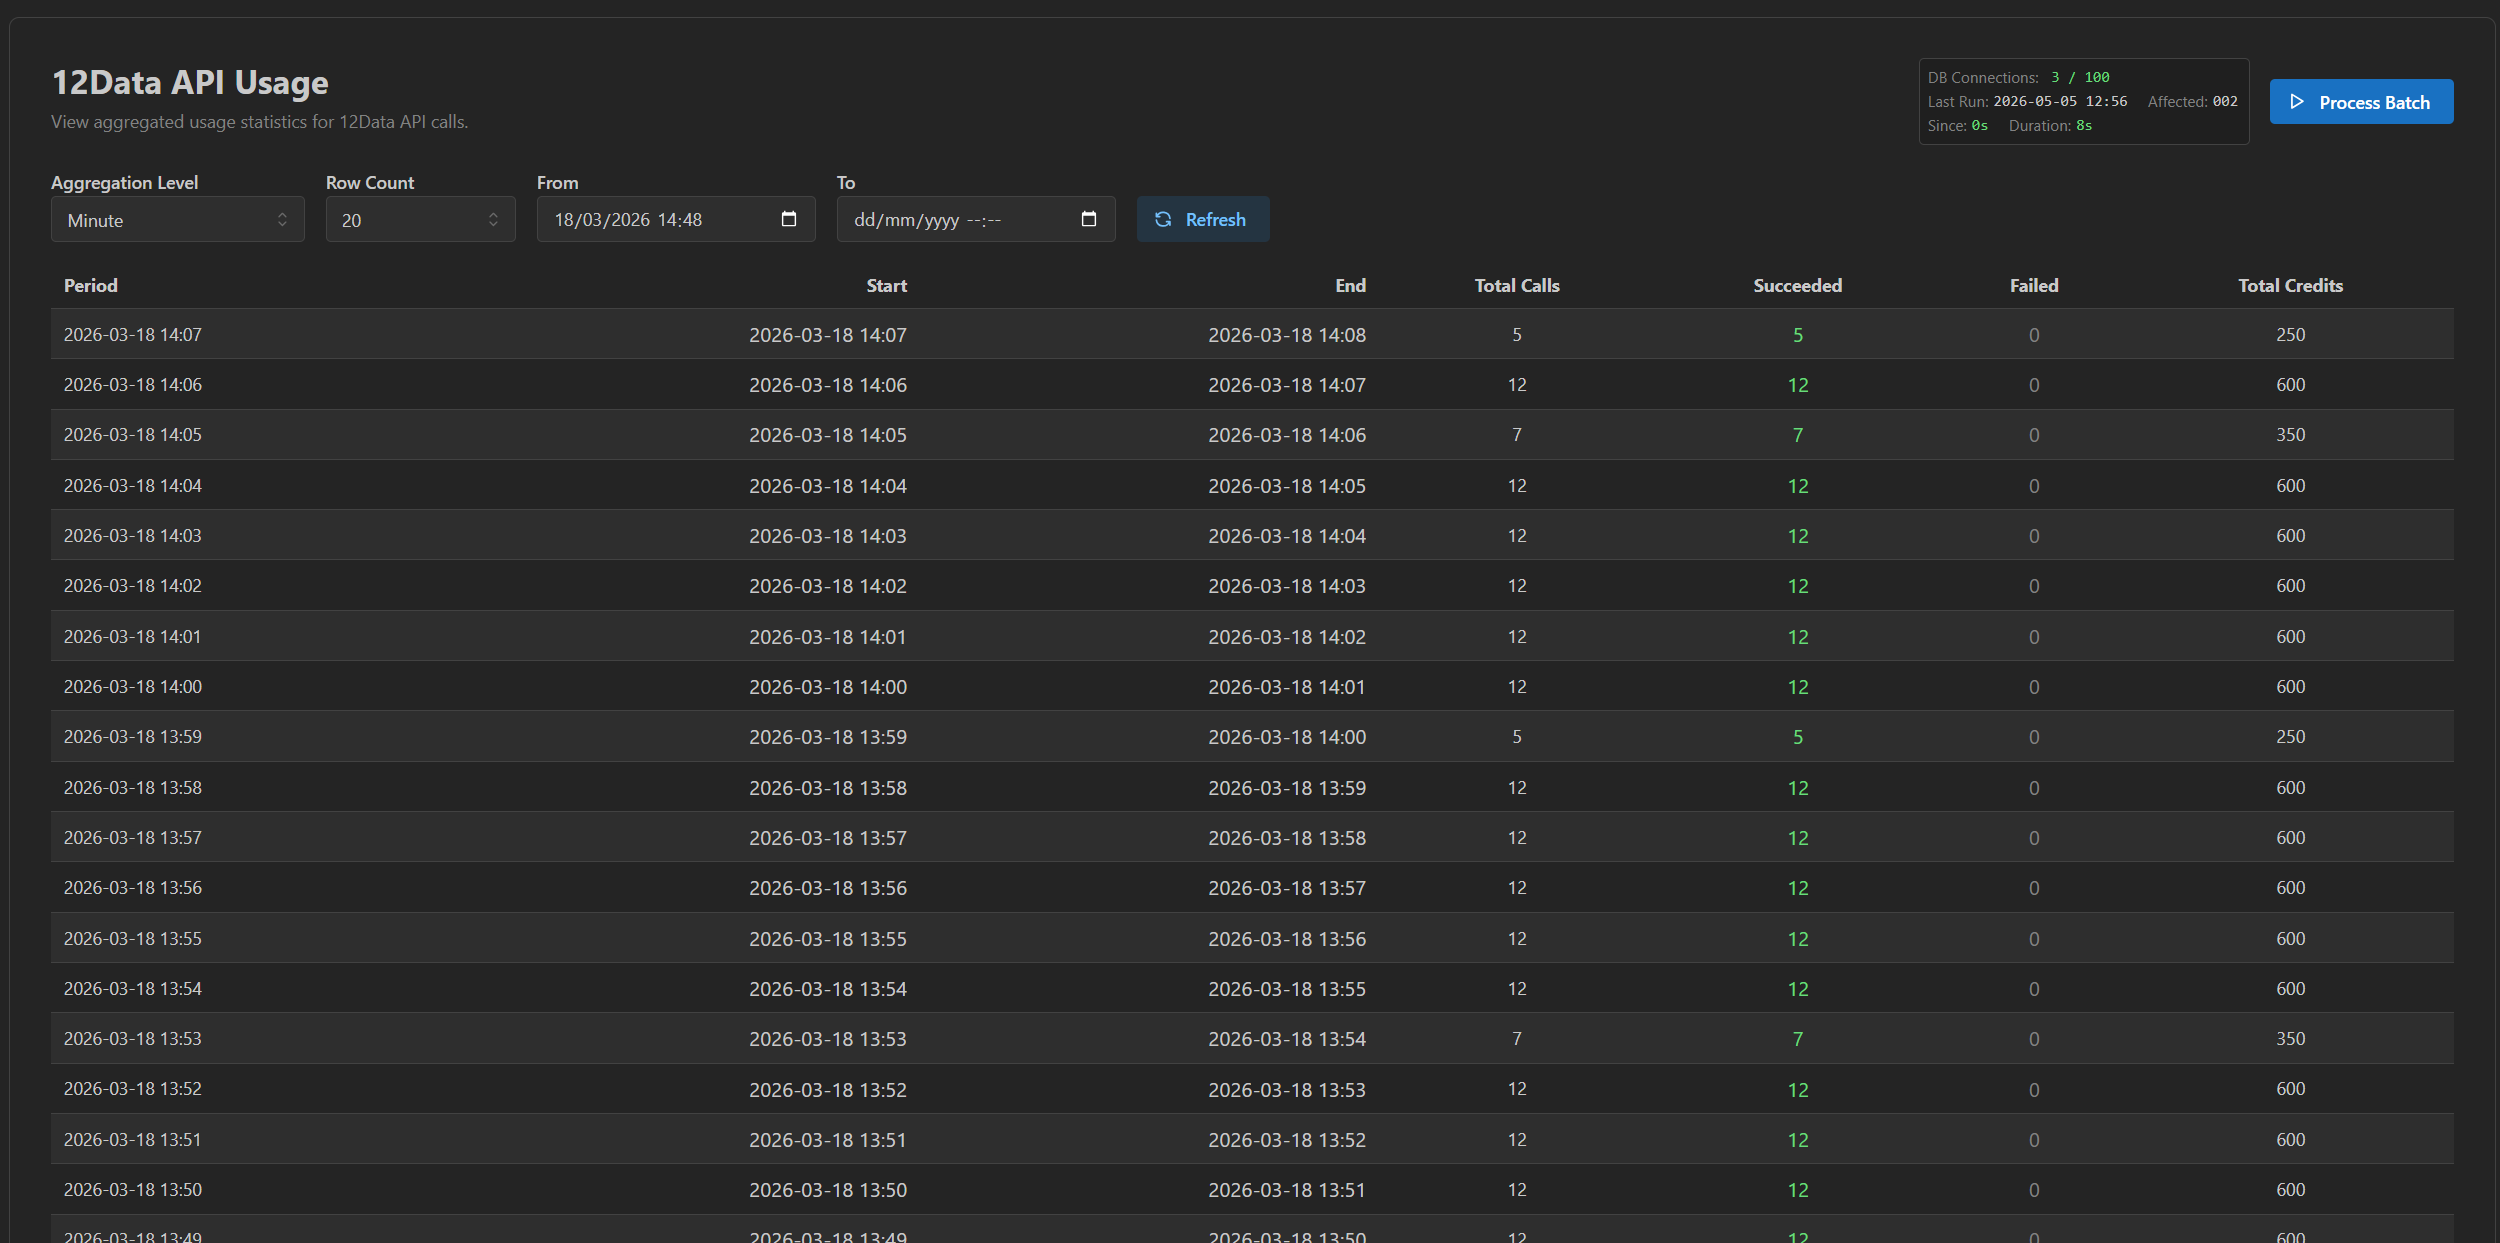Click the Process Batch button

point(2361,102)
